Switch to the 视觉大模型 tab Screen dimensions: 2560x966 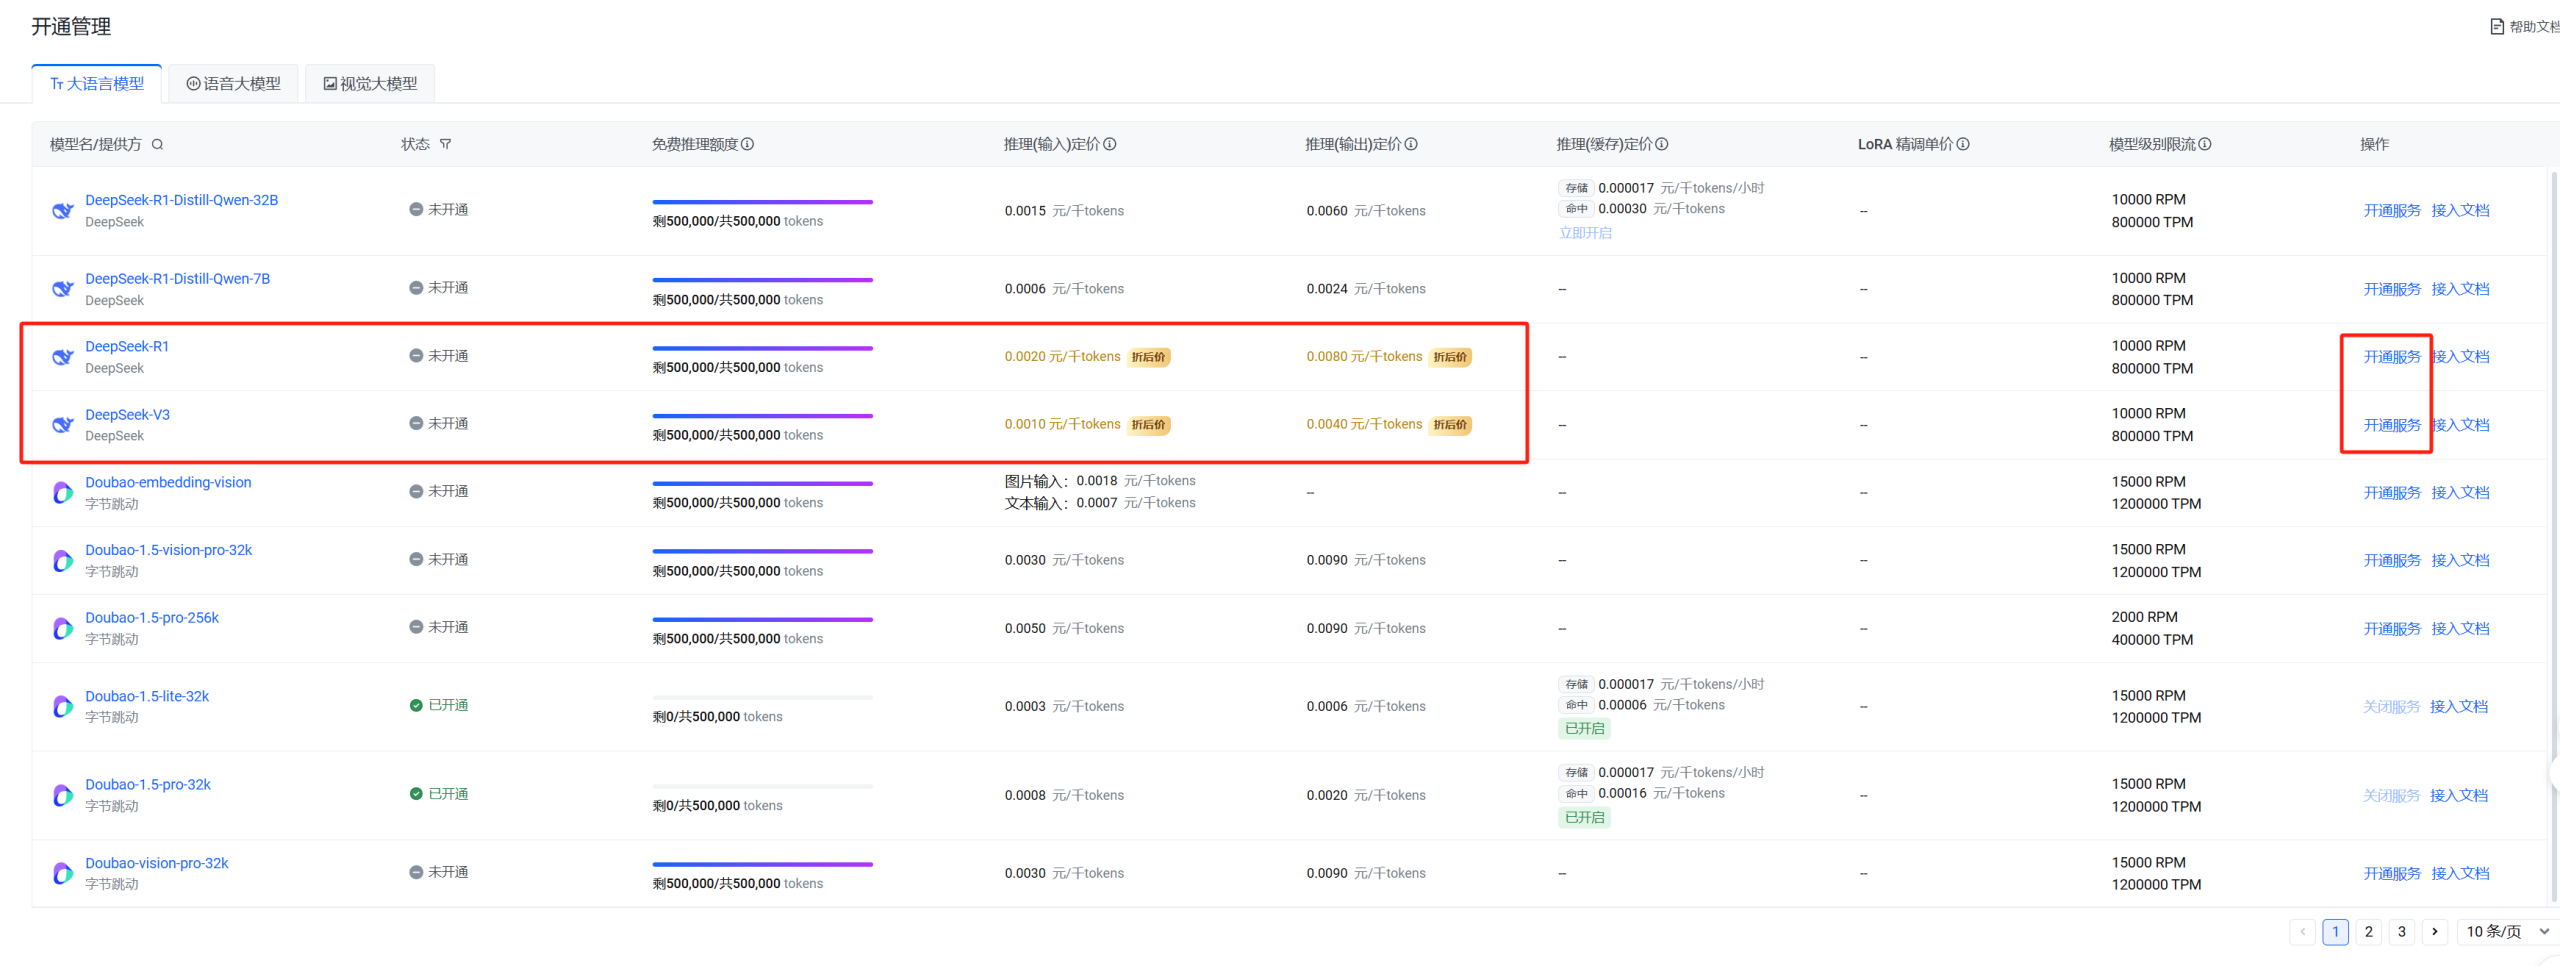(370, 84)
